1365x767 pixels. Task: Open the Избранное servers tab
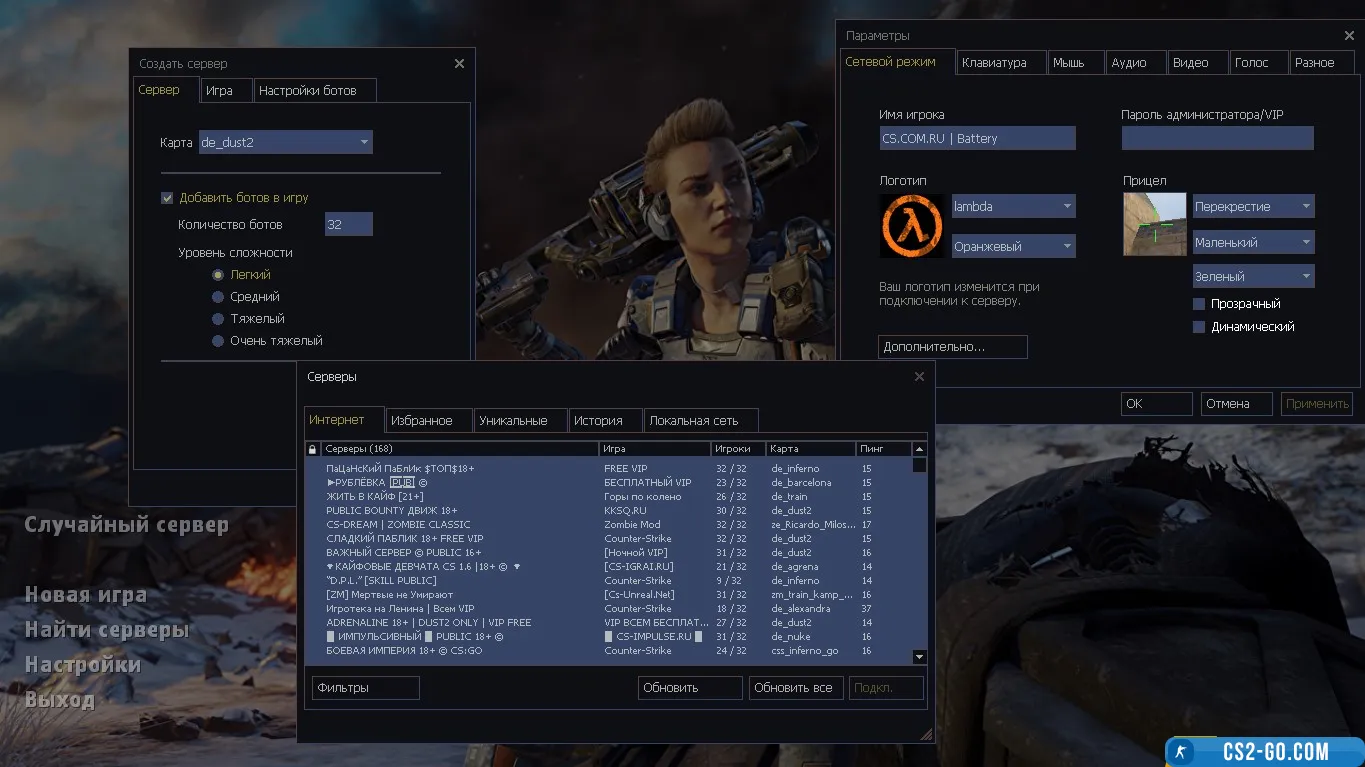click(421, 421)
